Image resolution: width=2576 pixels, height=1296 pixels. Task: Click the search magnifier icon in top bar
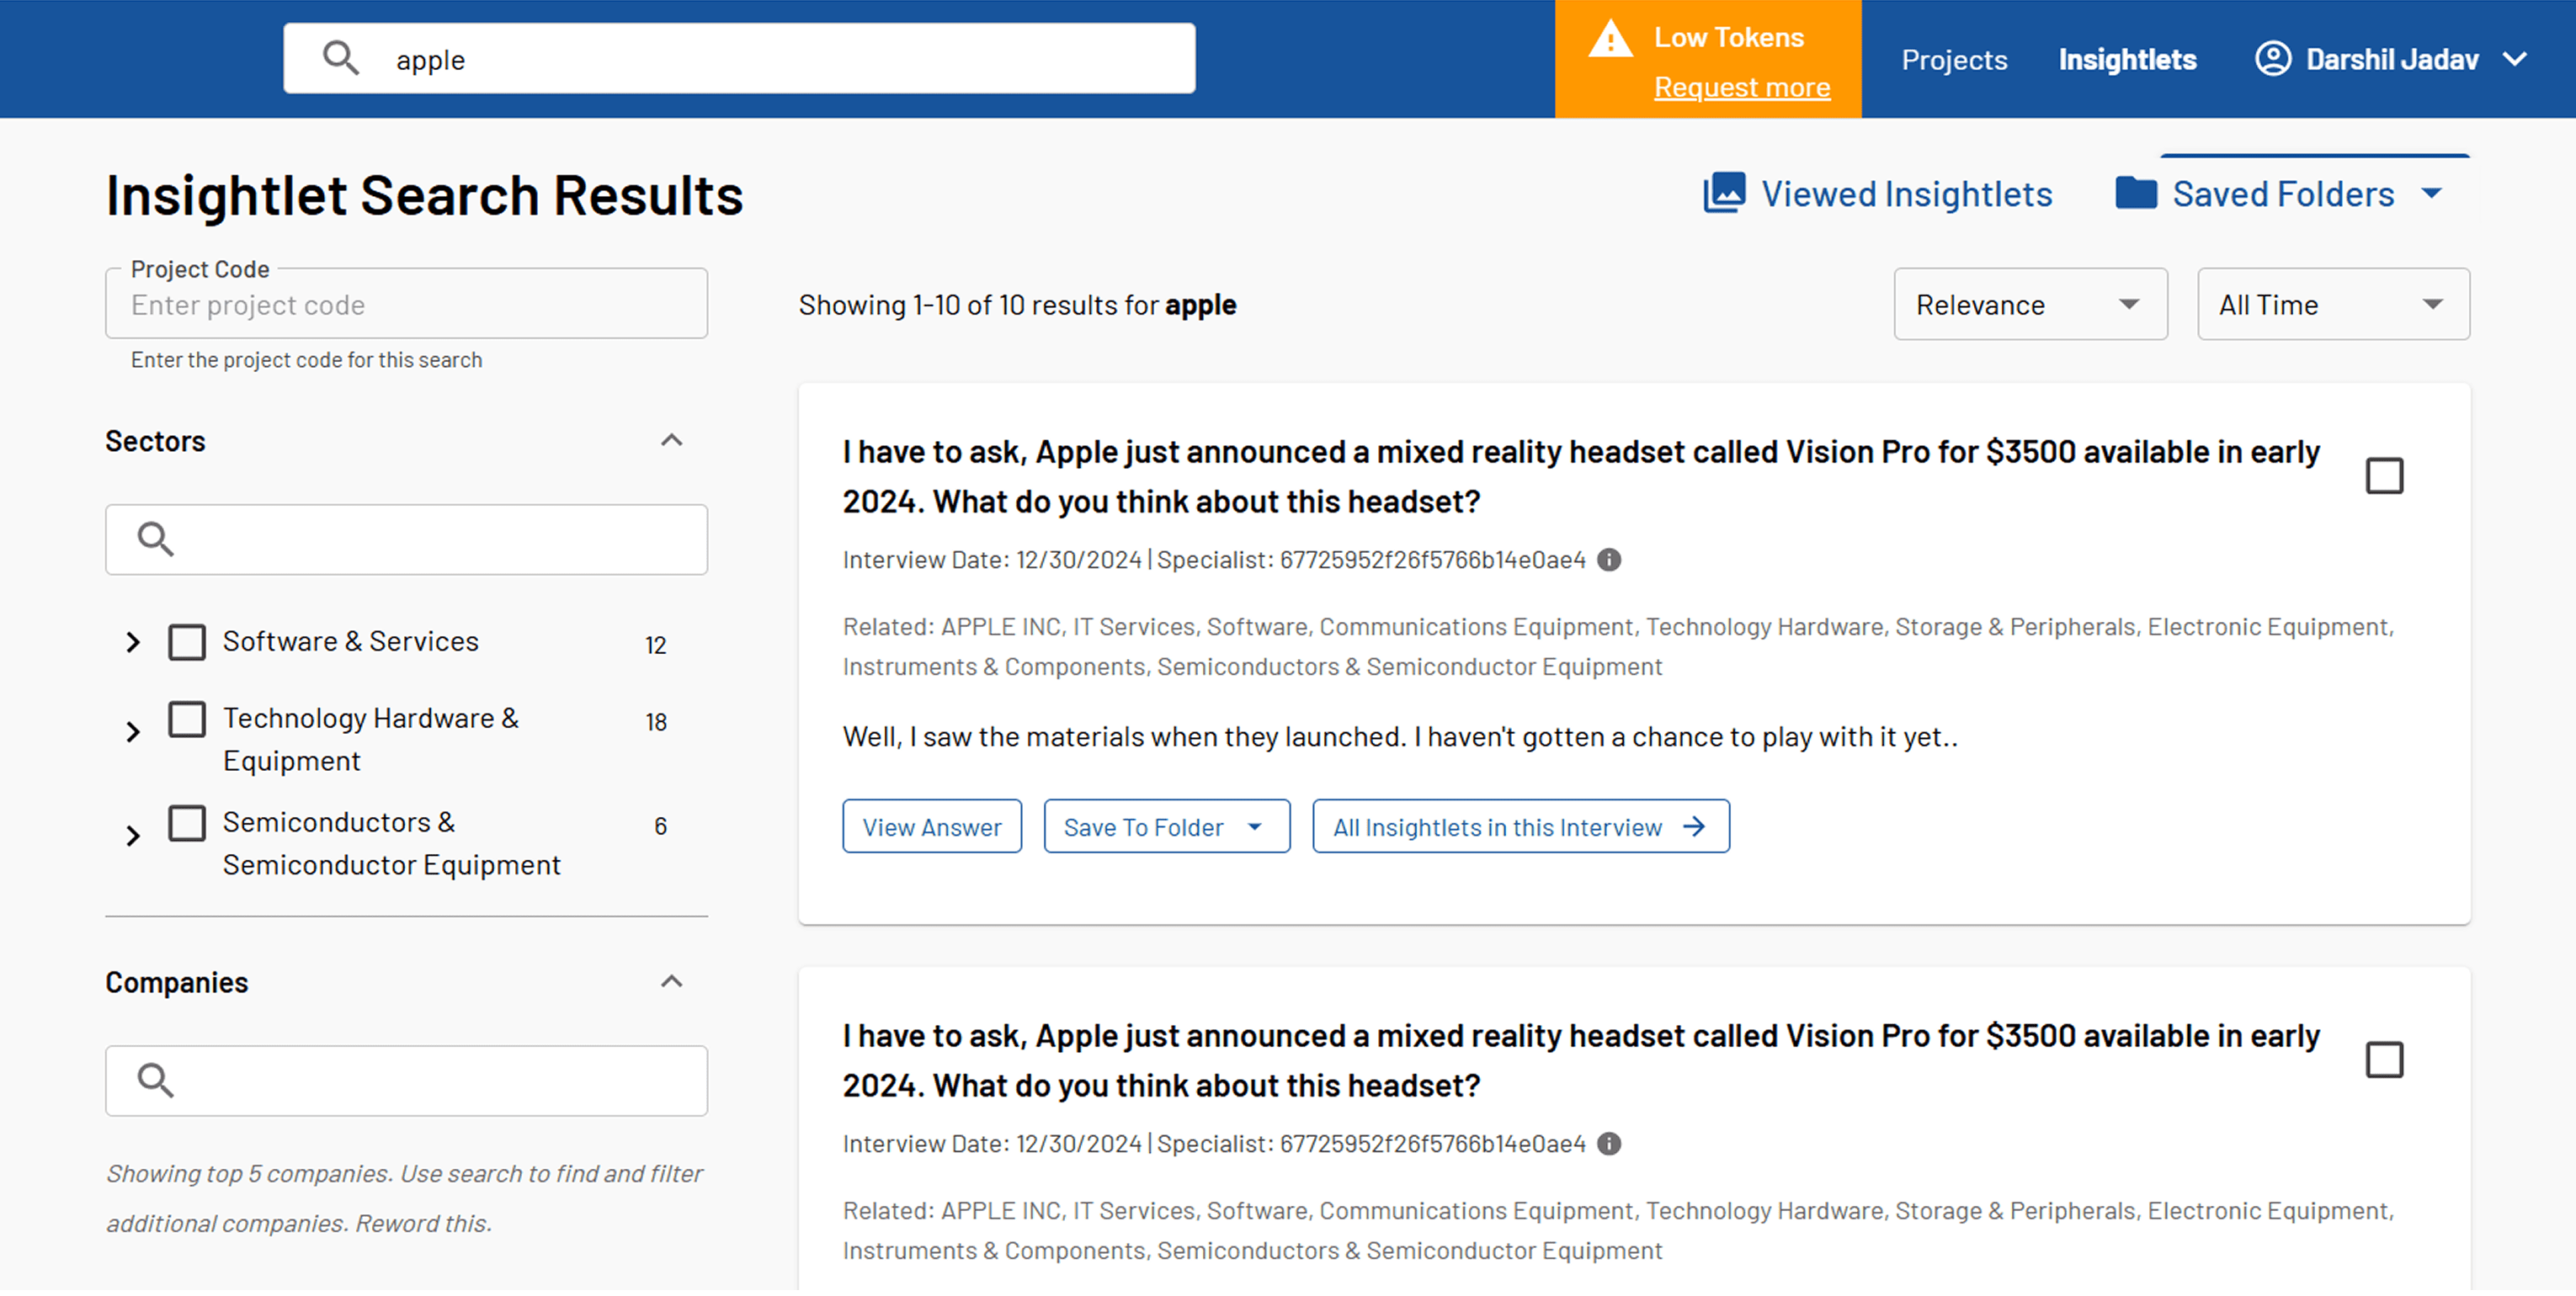341,59
